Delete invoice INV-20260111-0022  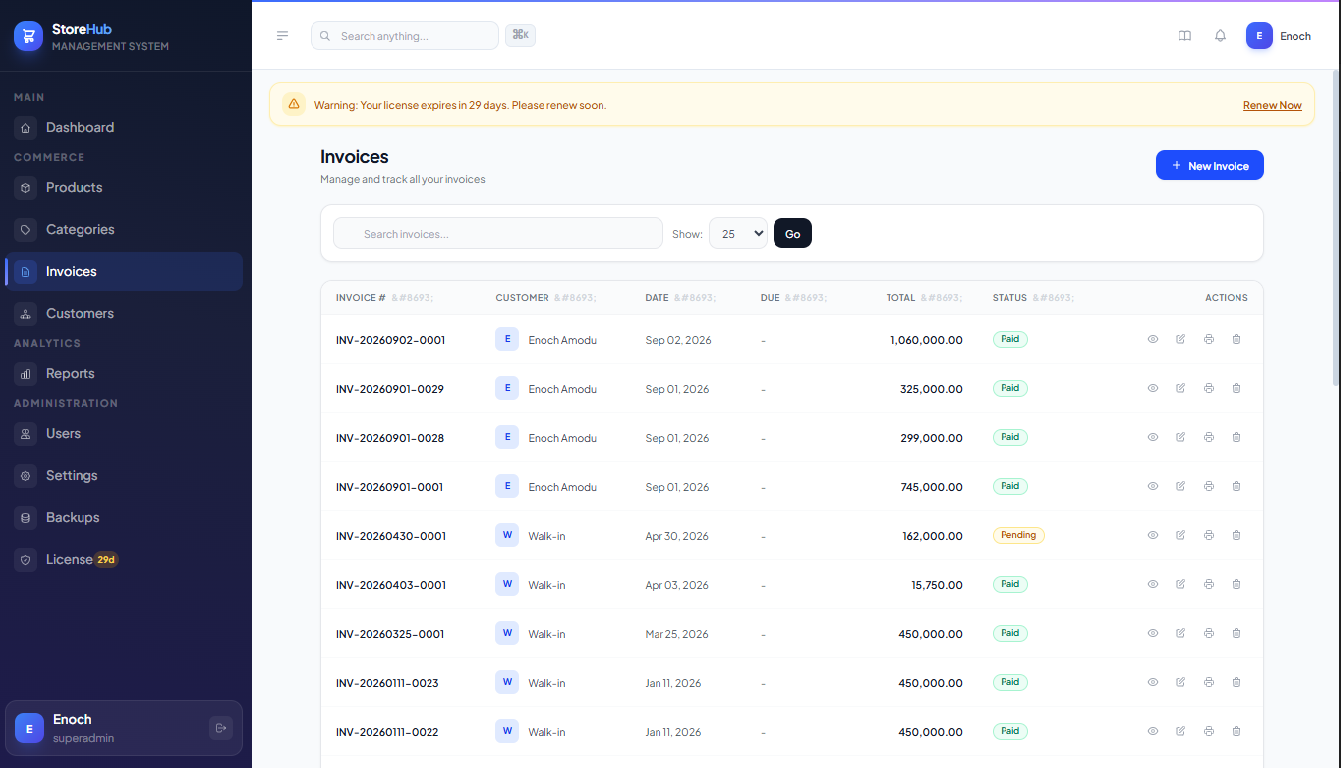pyautogui.click(x=1237, y=732)
